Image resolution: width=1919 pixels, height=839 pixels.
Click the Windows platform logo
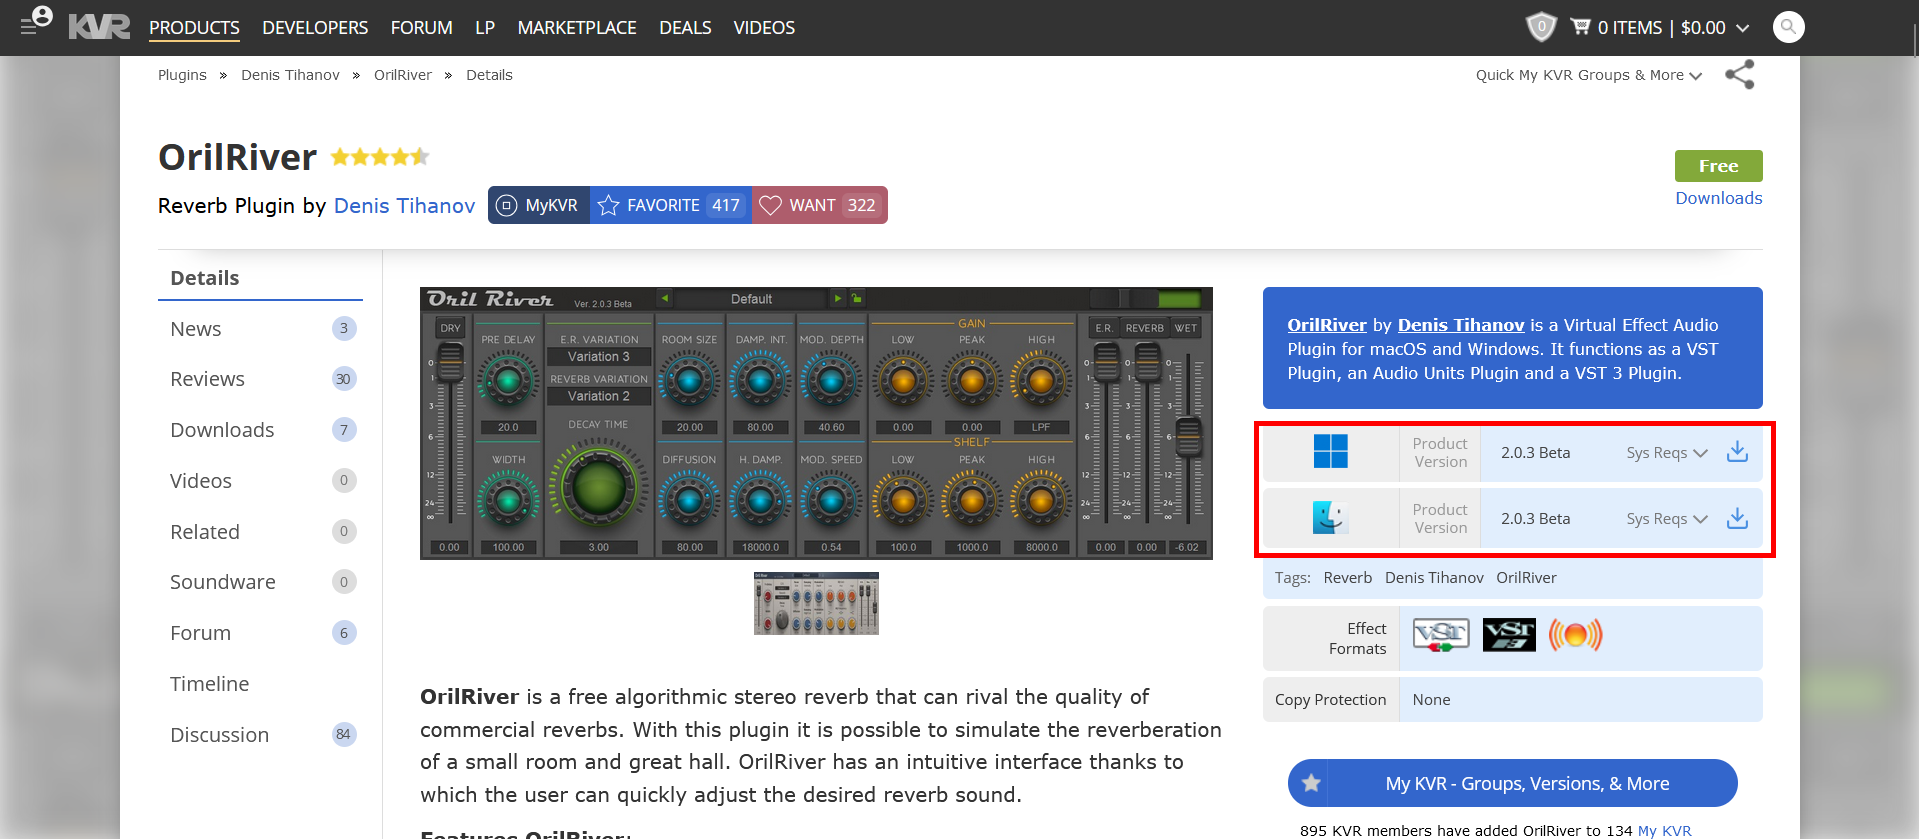[x=1330, y=452]
